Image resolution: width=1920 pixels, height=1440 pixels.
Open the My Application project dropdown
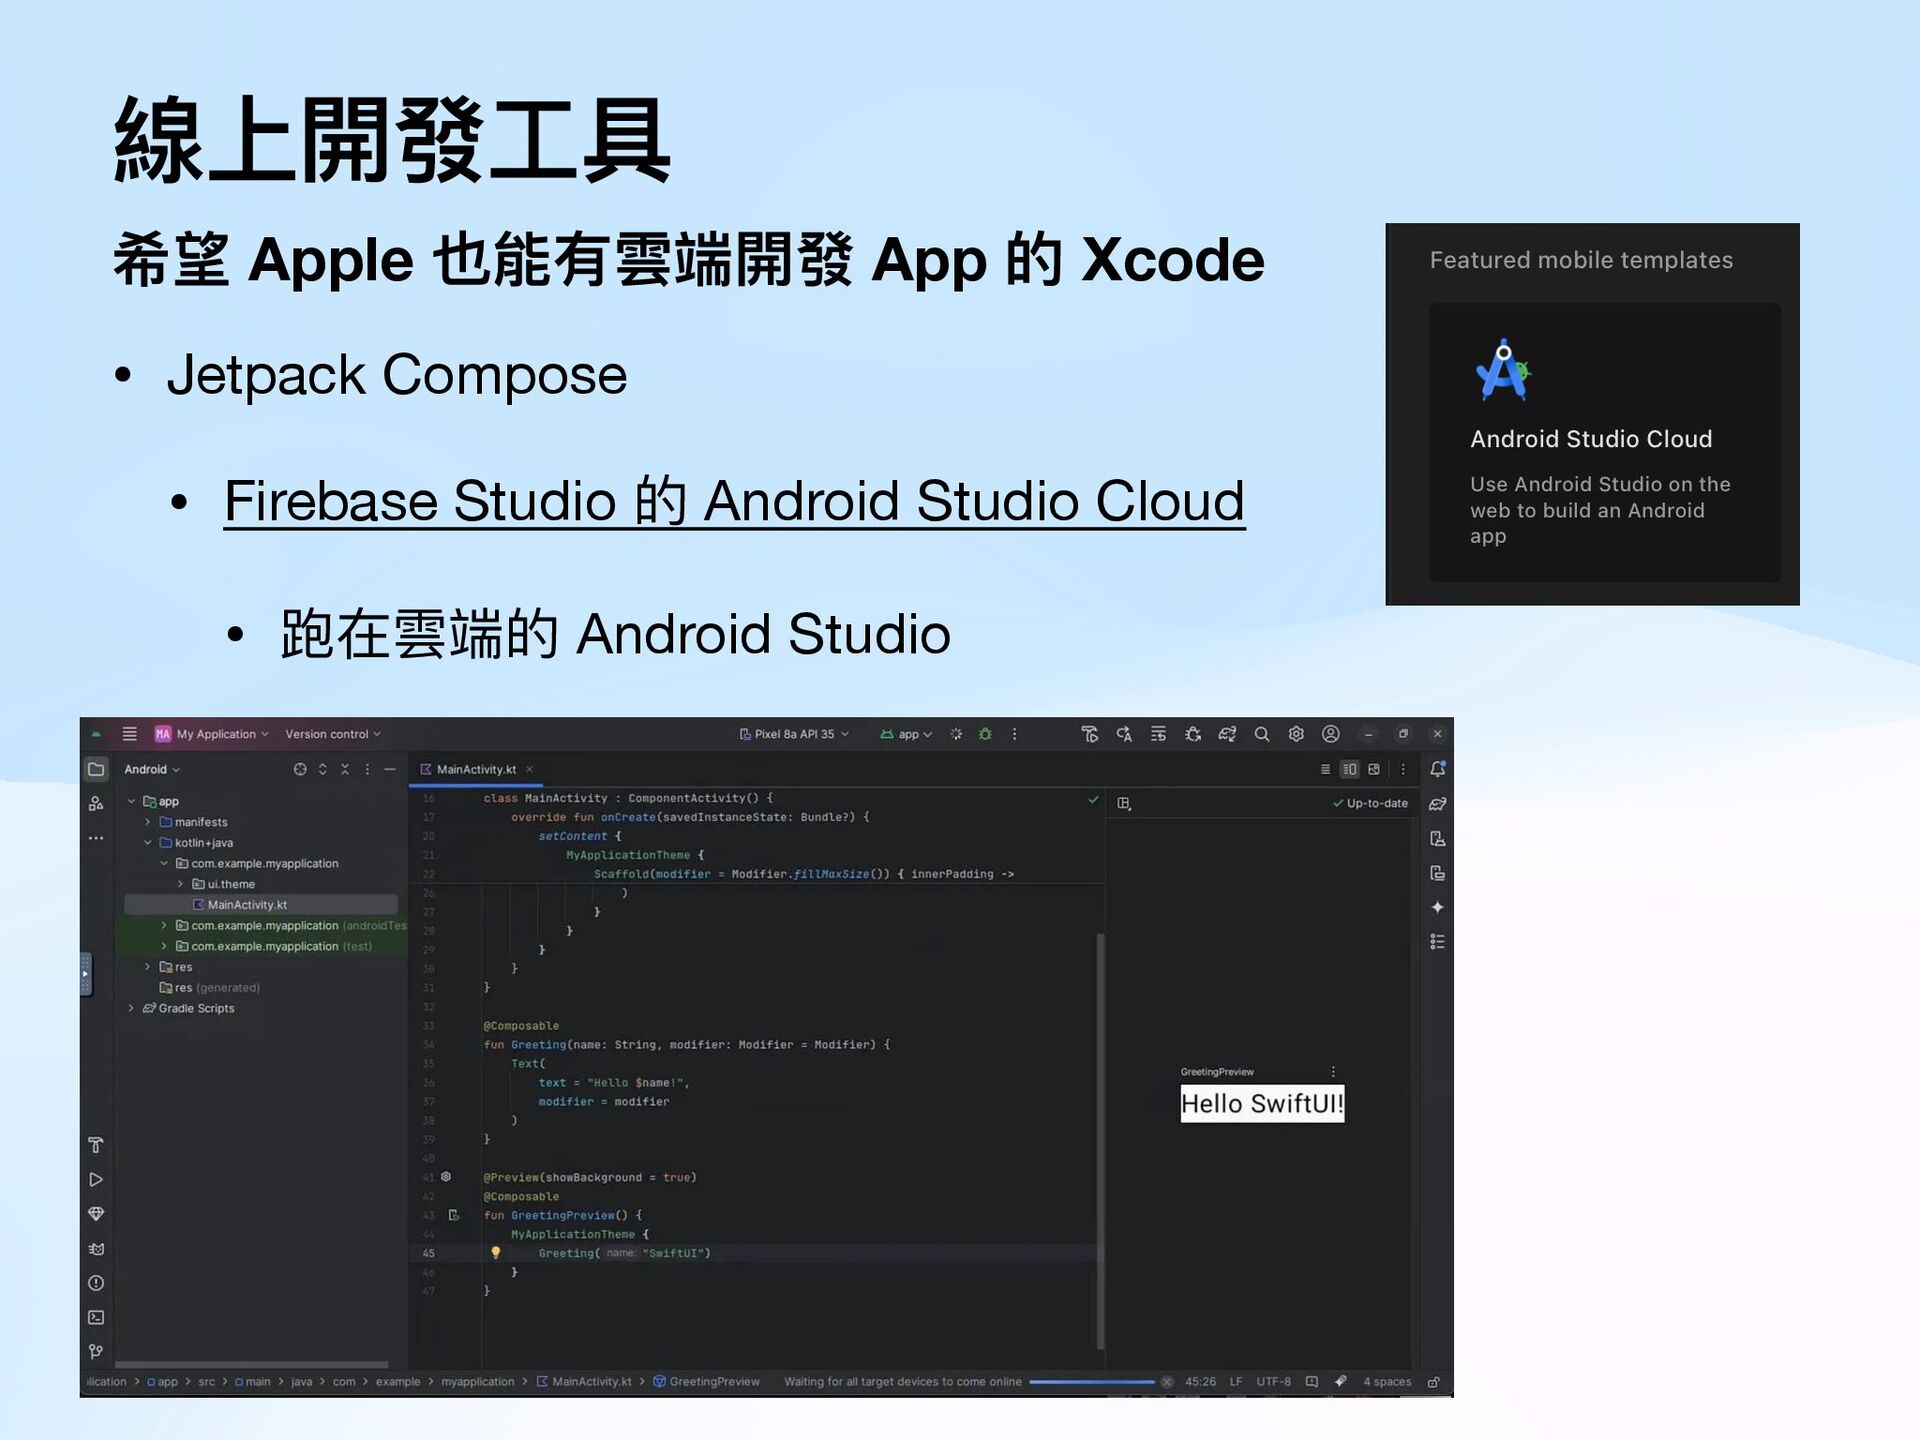click(x=212, y=734)
